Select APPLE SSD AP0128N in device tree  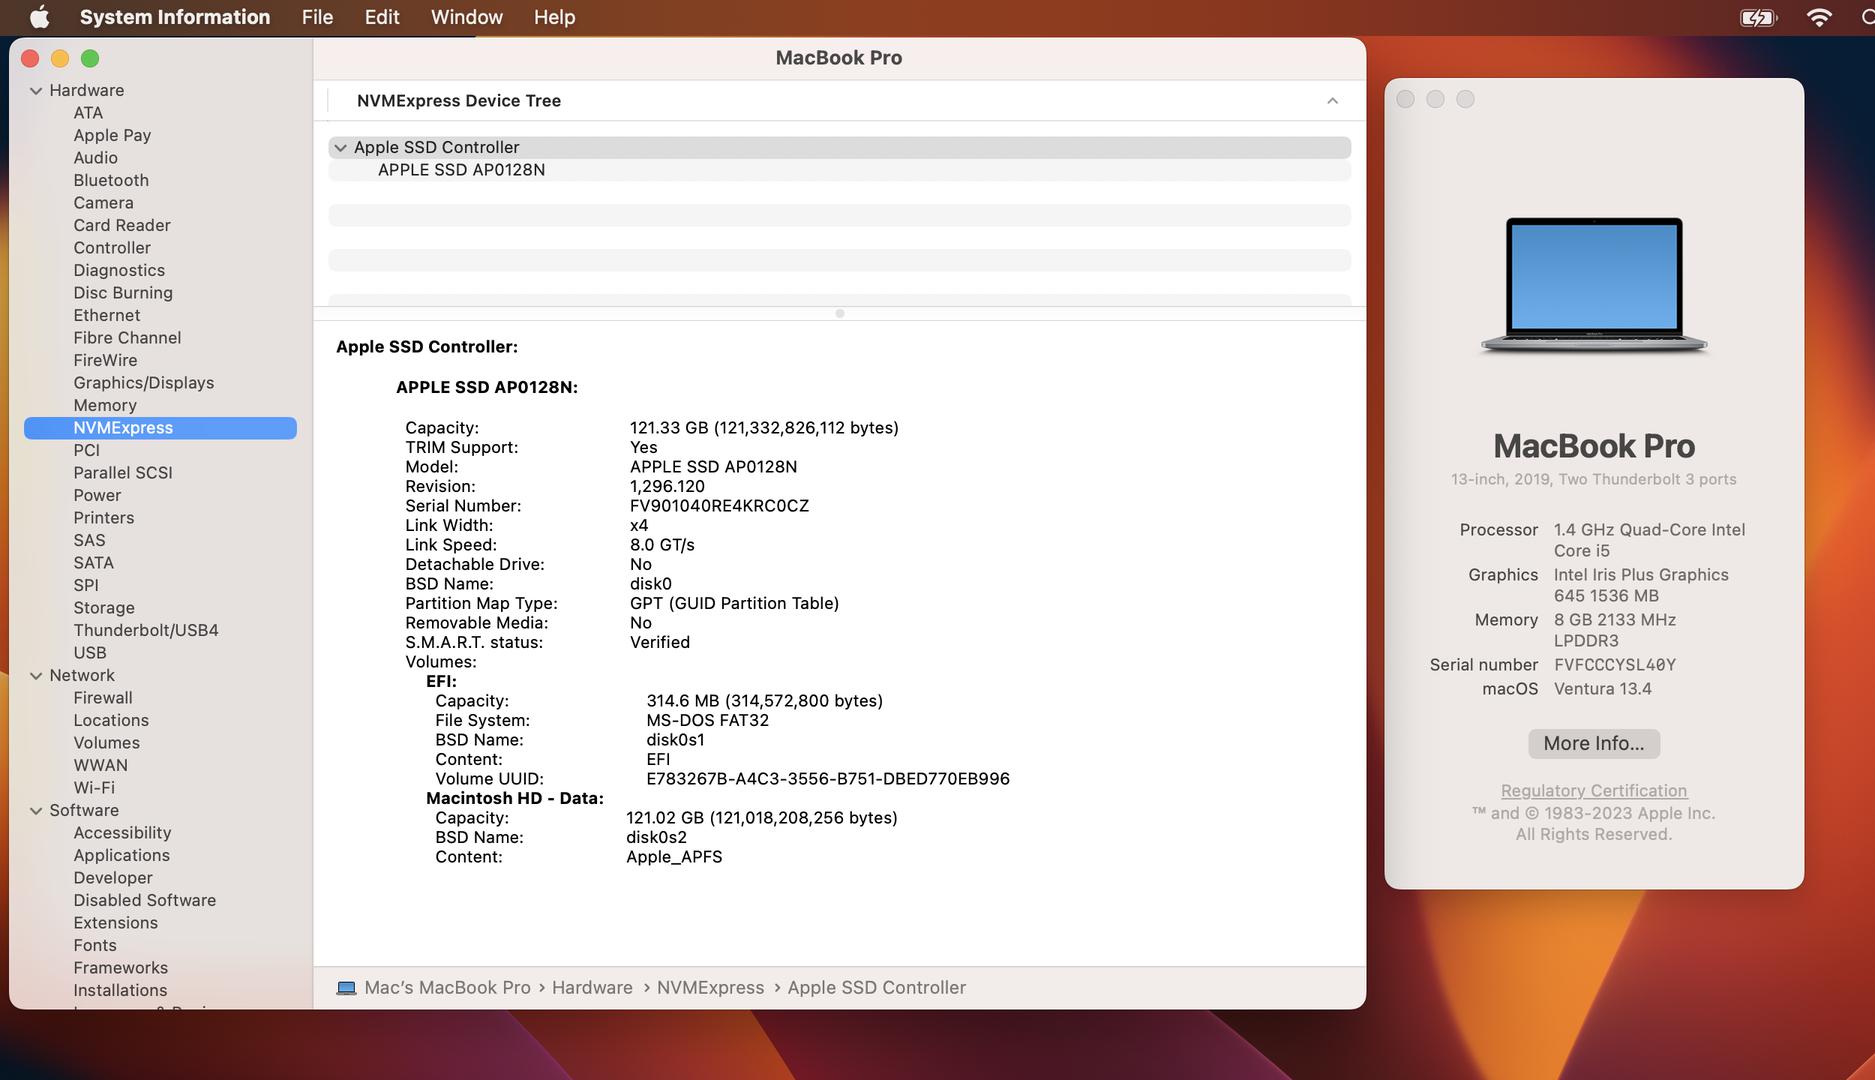(461, 170)
